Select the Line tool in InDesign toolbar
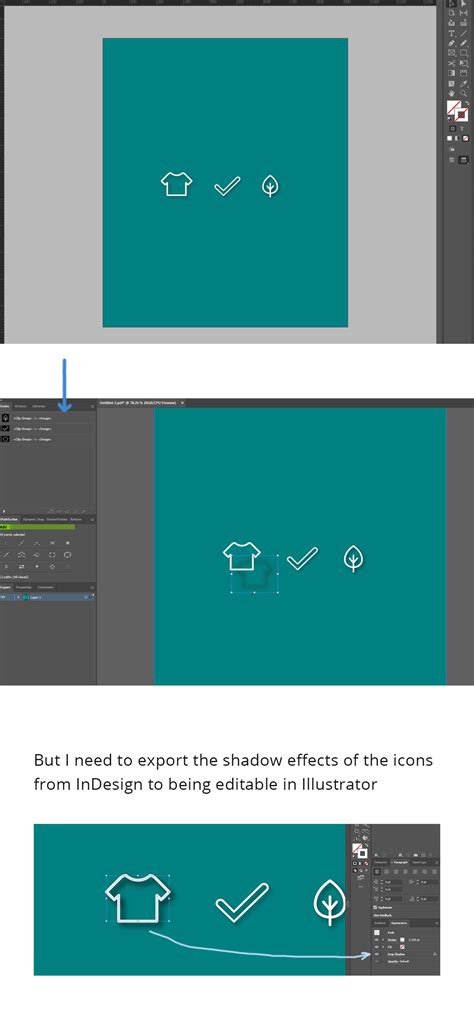The height and width of the screenshot is (1035, 474). tap(463, 33)
